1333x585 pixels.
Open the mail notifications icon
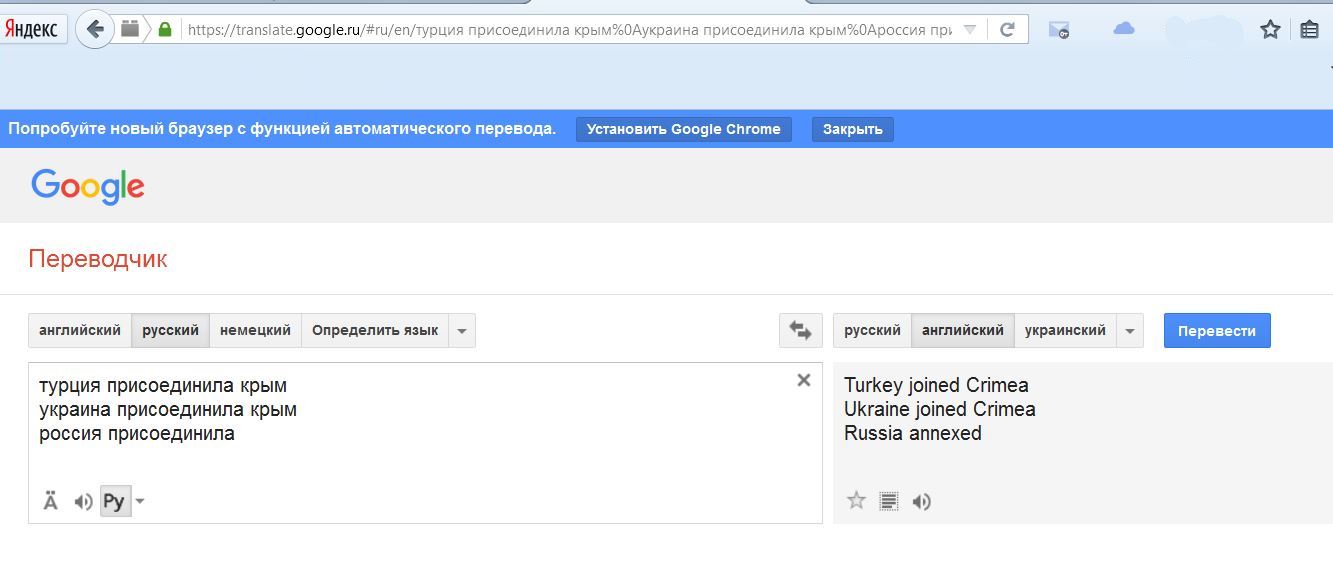1059,30
